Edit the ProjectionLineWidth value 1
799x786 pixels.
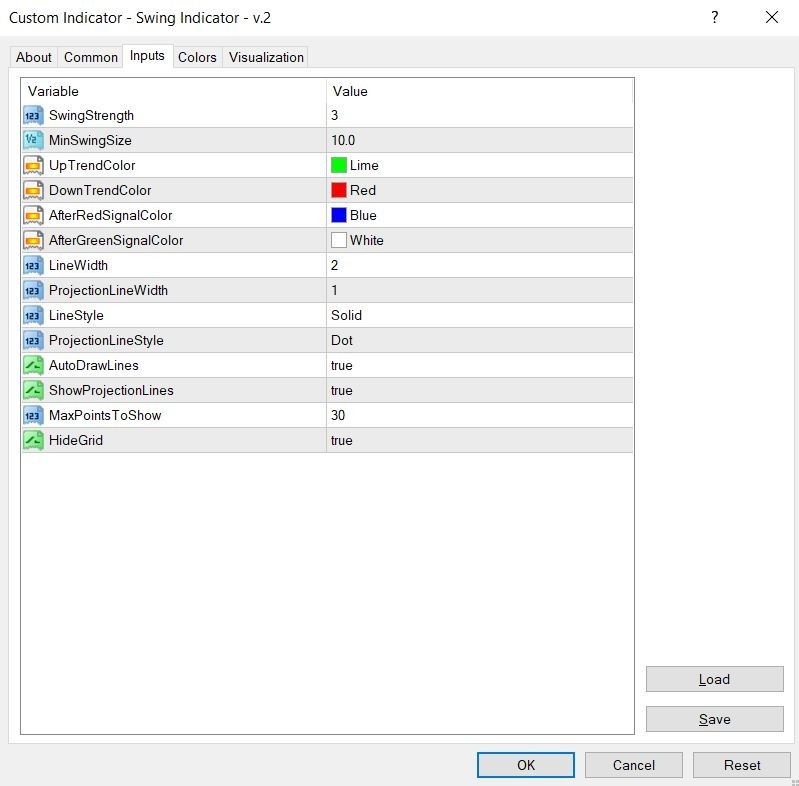(334, 290)
